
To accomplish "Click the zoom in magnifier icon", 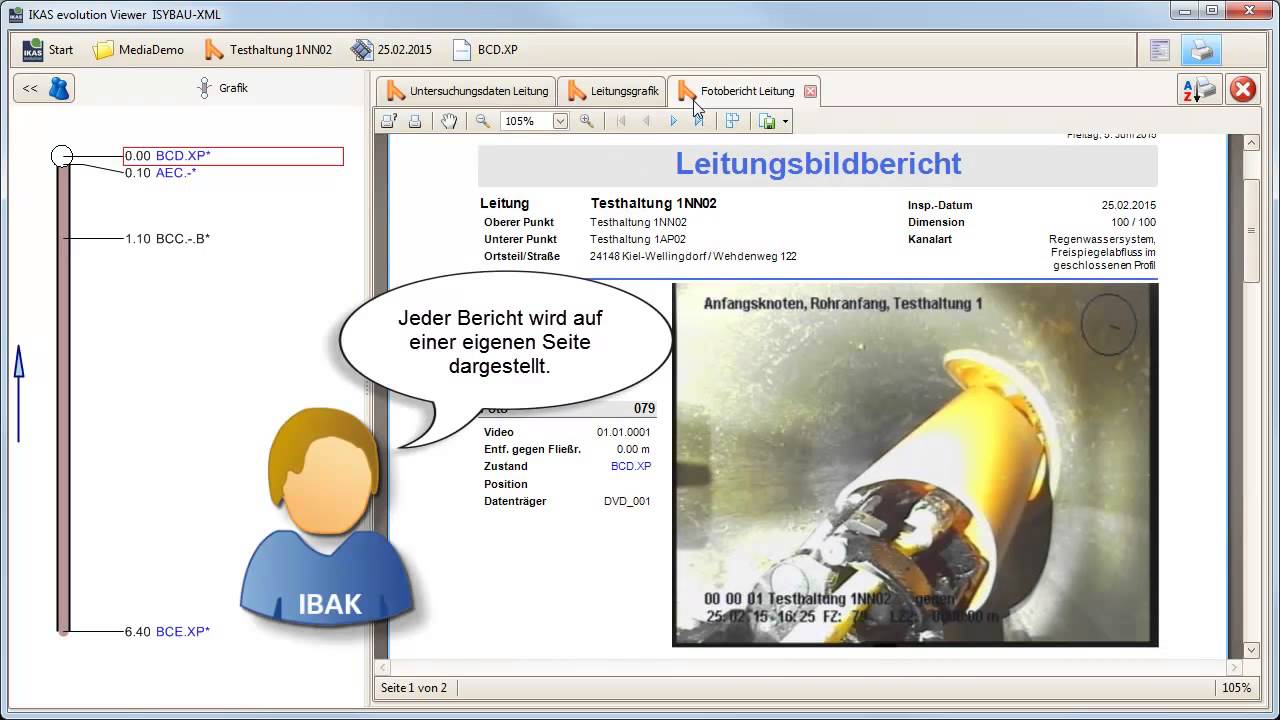I will (x=587, y=121).
